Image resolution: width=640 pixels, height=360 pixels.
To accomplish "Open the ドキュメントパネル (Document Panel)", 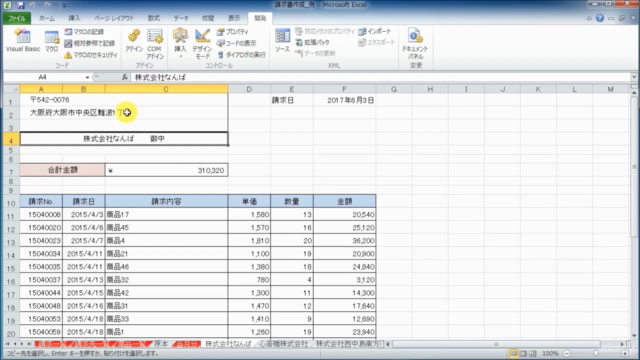I will (415, 44).
